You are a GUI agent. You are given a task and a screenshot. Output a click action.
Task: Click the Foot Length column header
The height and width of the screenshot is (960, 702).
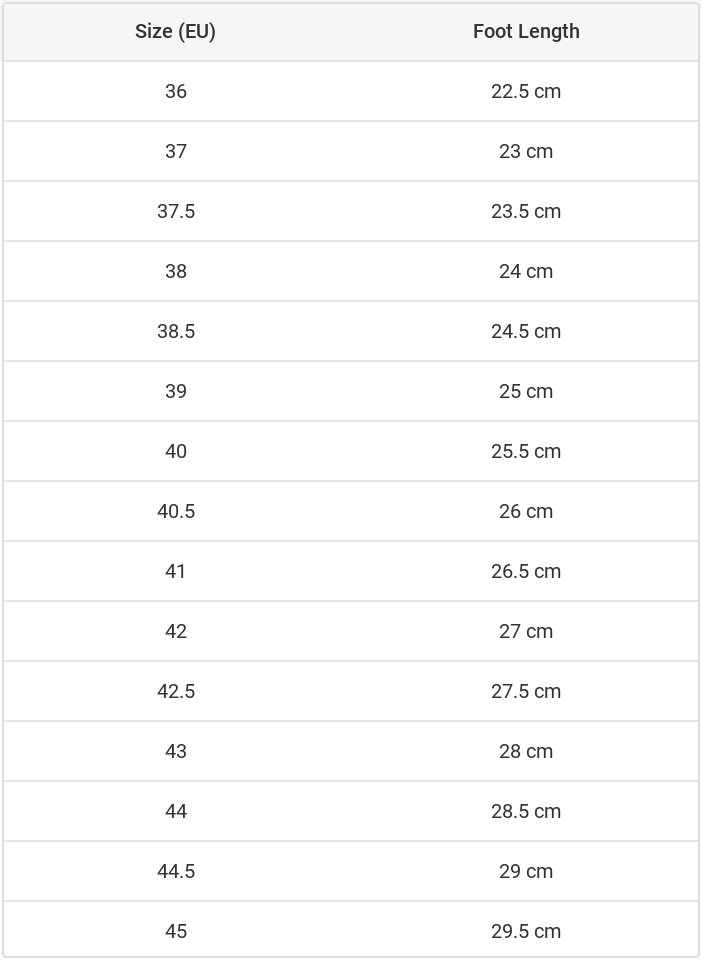526,31
